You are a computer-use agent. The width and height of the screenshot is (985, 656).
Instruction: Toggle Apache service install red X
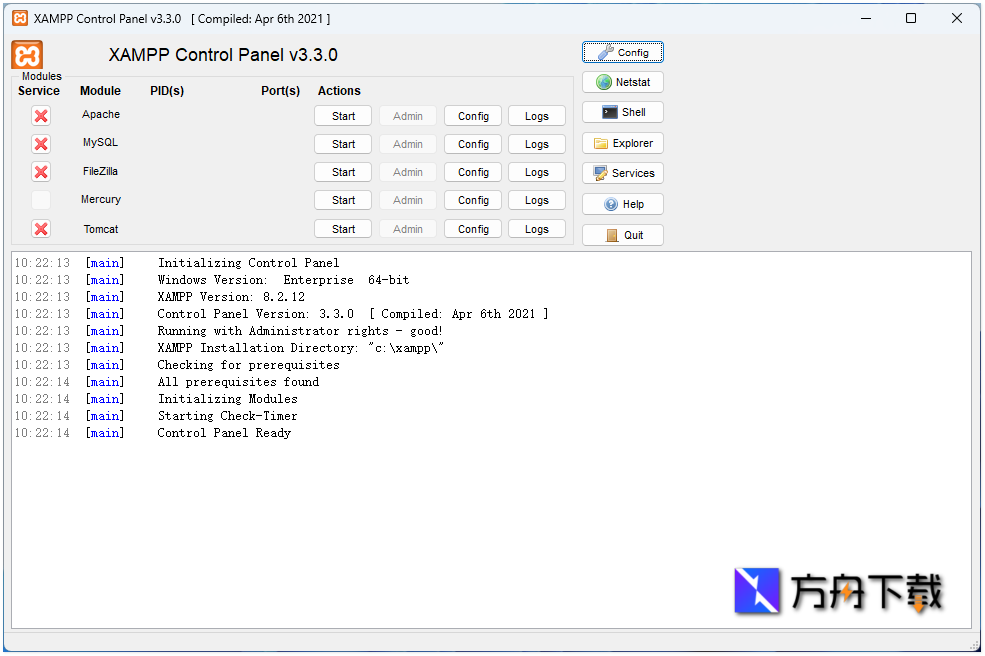point(41,116)
